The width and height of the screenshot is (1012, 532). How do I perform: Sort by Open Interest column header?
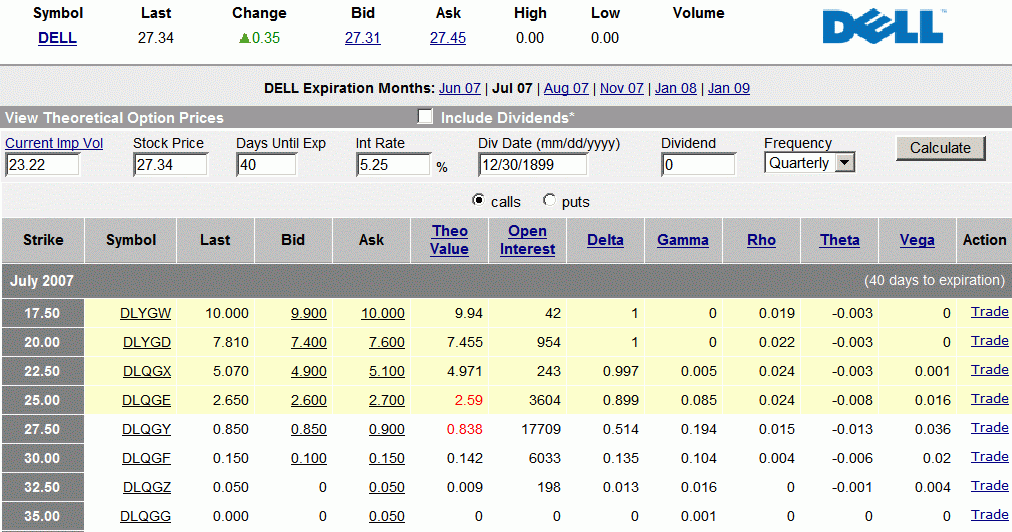(x=527, y=240)
